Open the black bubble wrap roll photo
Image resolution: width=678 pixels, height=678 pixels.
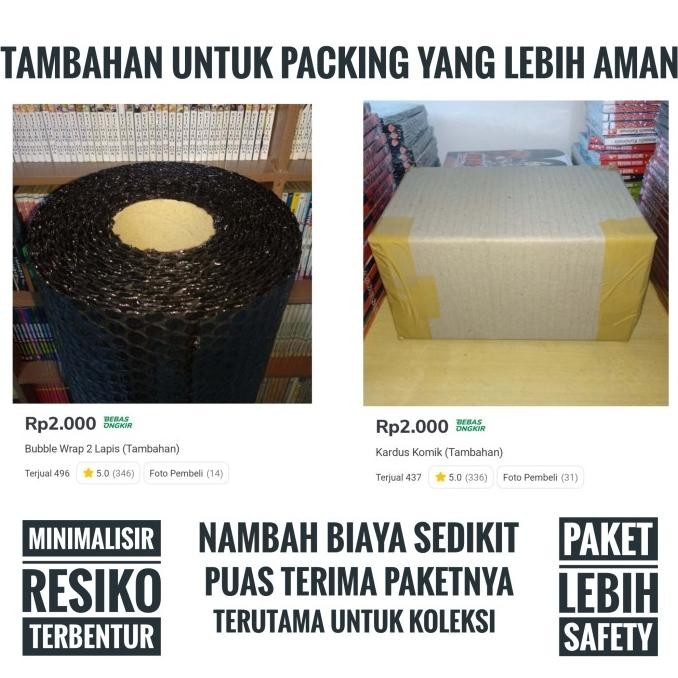click(162, 254)
